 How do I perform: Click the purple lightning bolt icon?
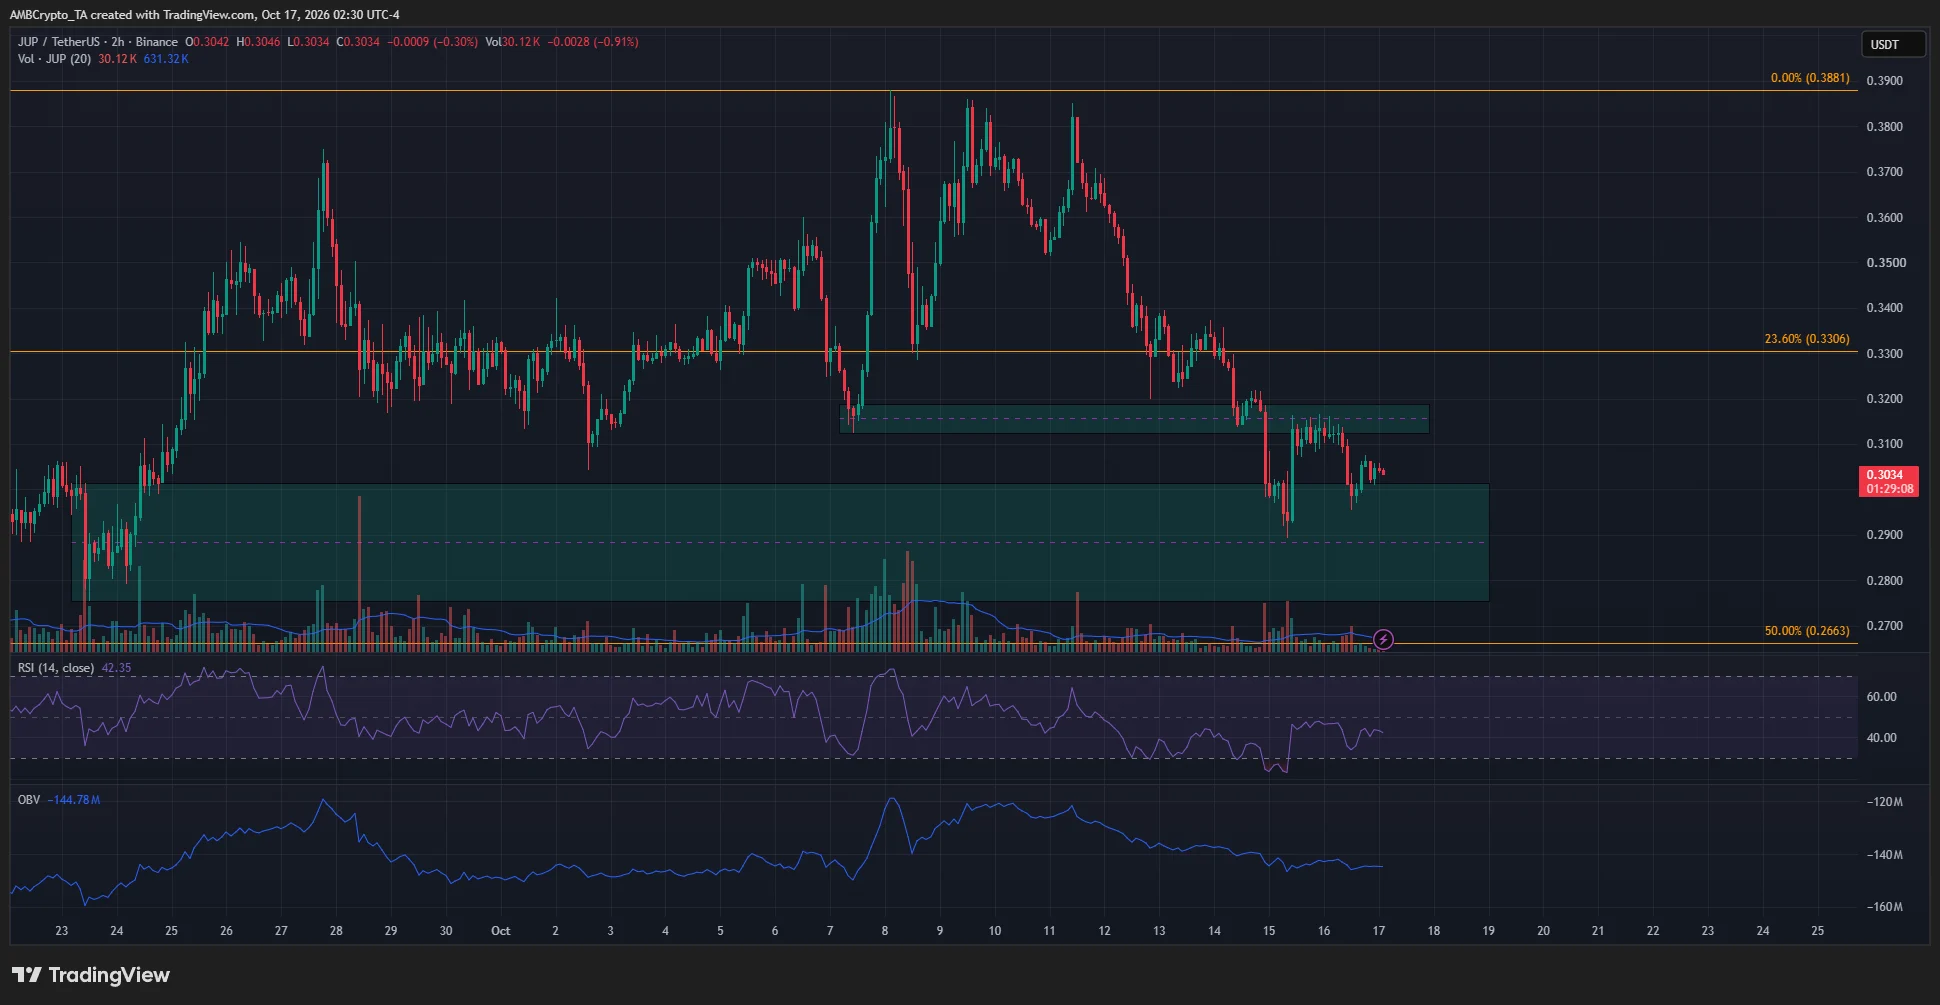[x=1383, y=639]
